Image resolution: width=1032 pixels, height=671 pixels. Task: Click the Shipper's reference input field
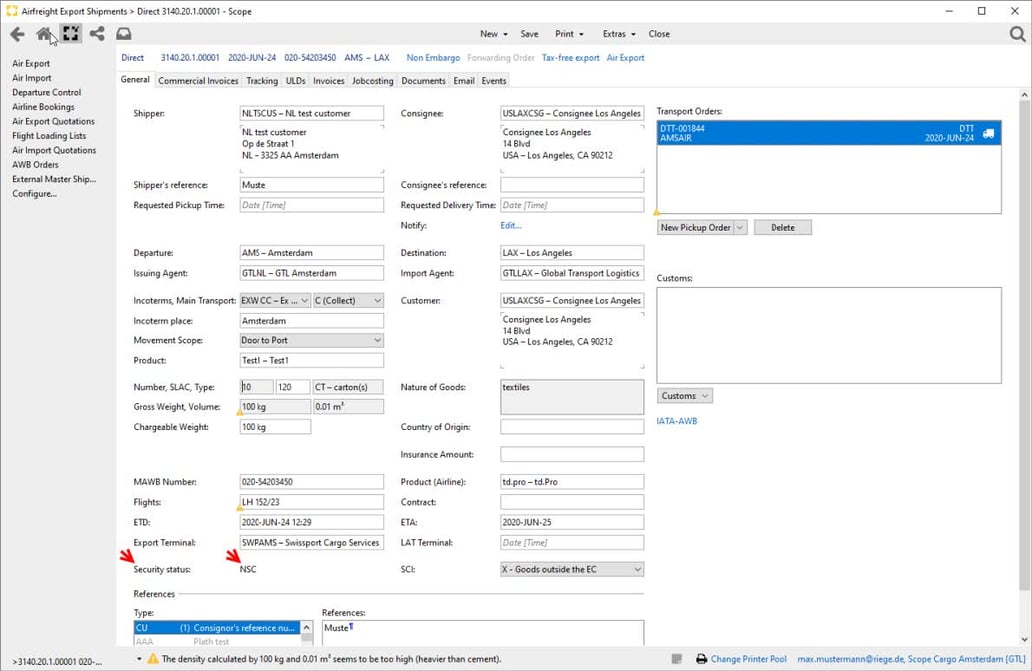click(x=311, y=185)
